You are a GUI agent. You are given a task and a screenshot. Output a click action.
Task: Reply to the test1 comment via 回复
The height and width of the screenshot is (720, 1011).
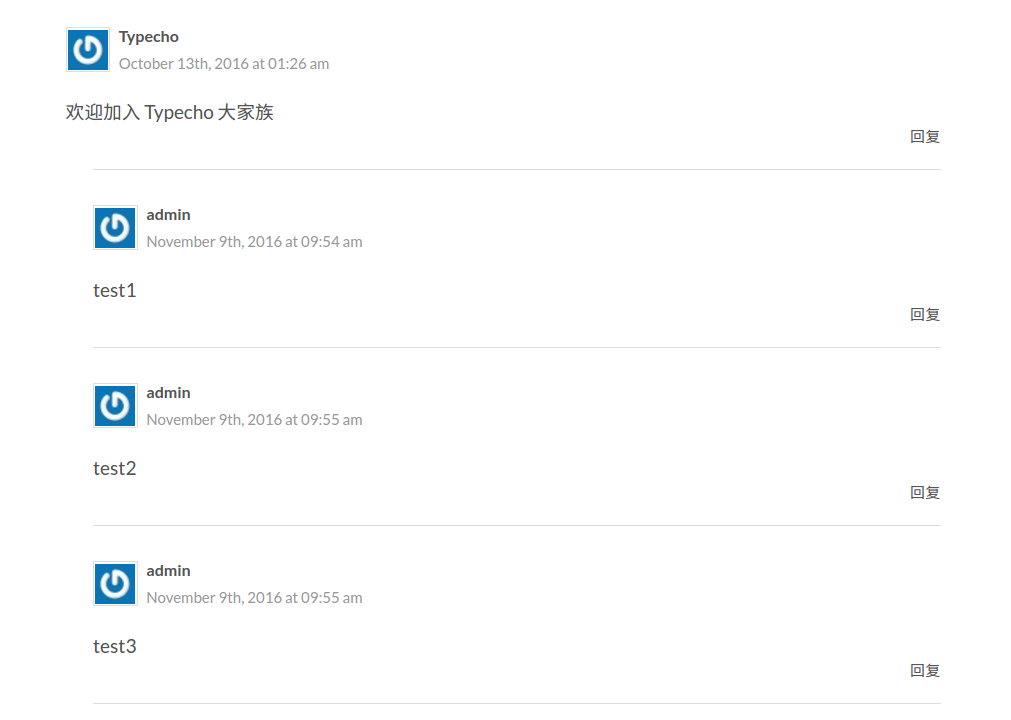(925, 315)
